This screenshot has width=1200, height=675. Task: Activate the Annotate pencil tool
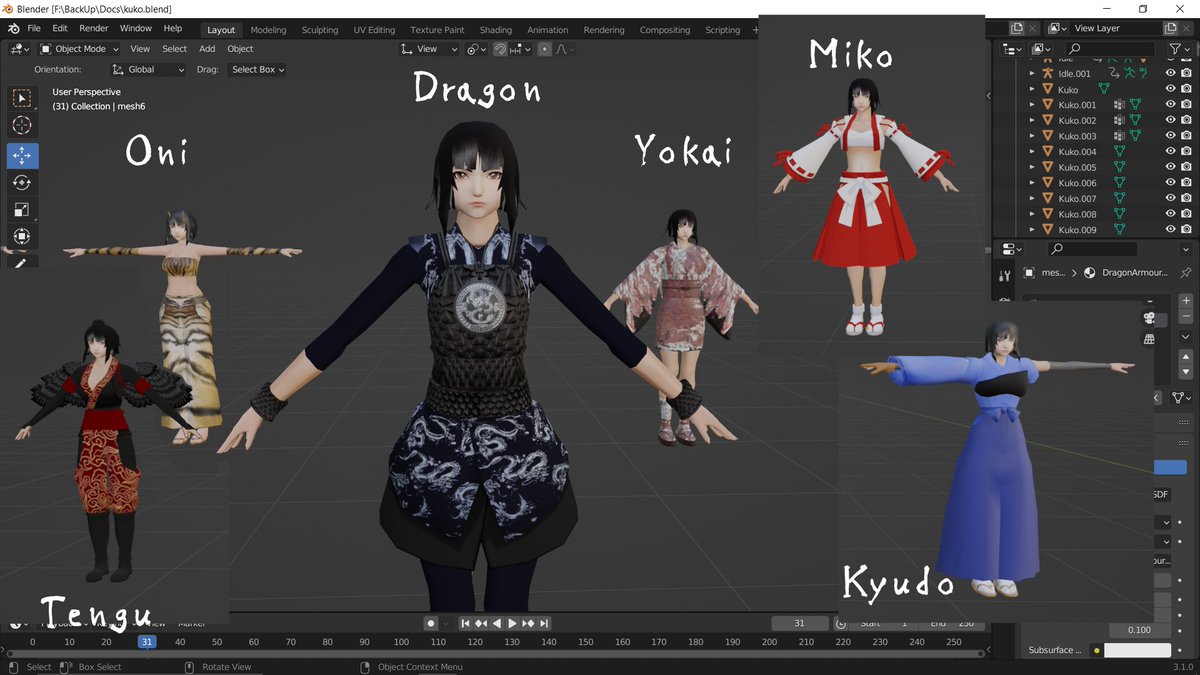pos(22,262)
